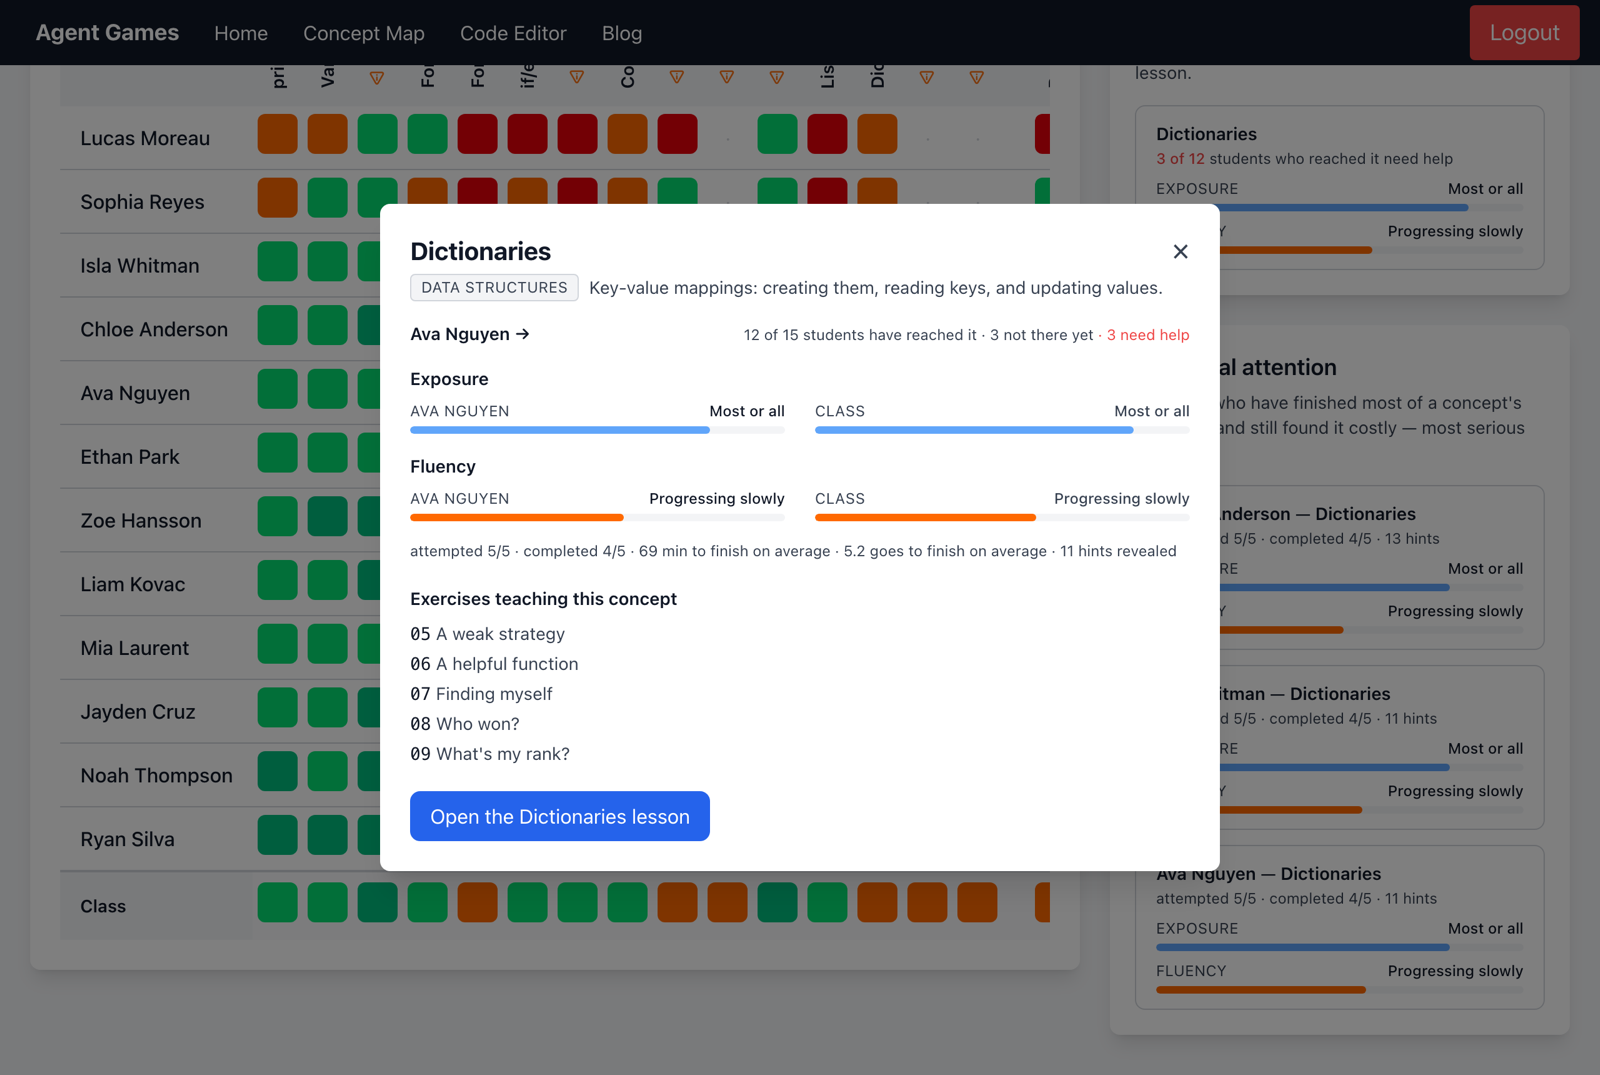Click Ava Nguyen's Exposure bar in dialog
The height and width of the screenshot is (1075, 1600).
coord(597,430)
